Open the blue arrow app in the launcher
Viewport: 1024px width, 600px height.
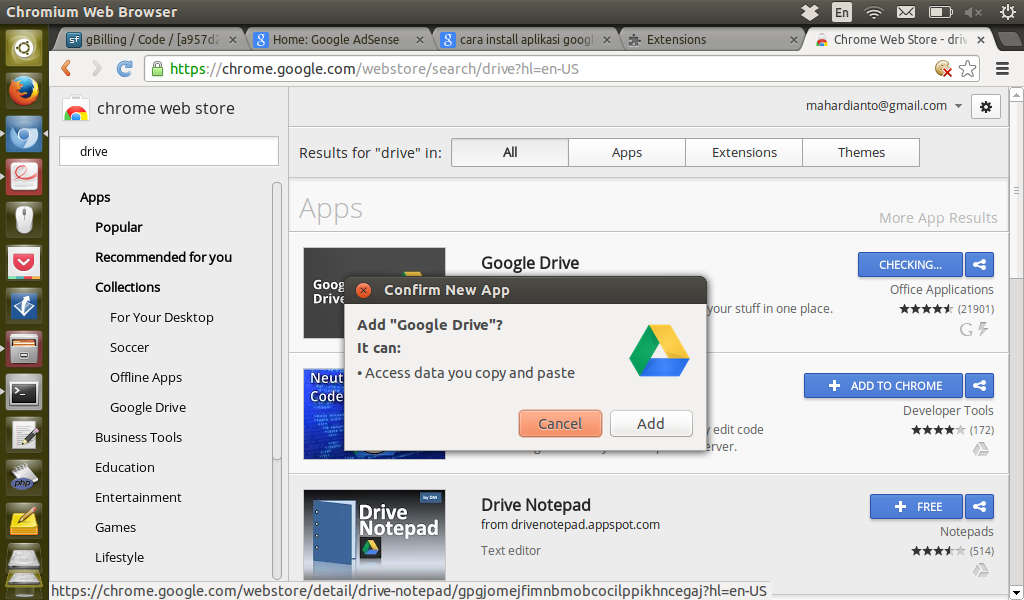pyautogui.click(x=24, y=306)
